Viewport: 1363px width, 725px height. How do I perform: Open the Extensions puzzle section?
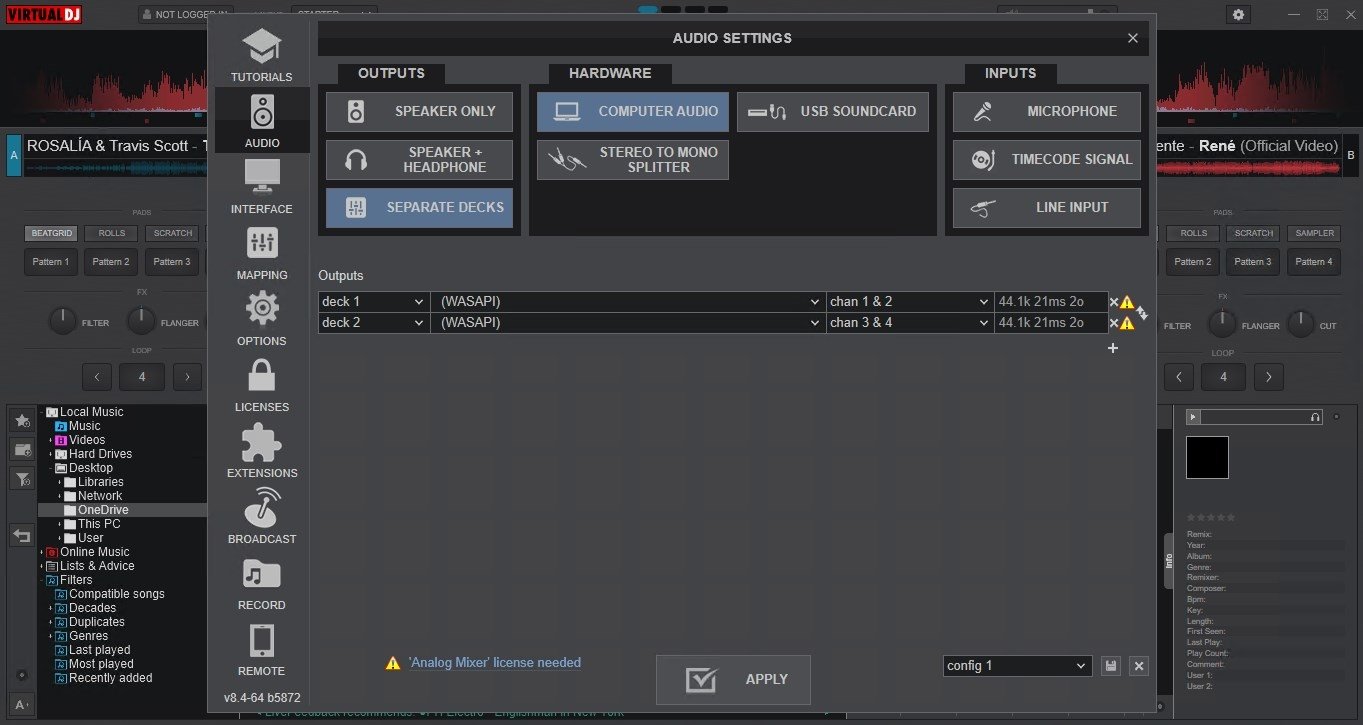pos(262,451)
